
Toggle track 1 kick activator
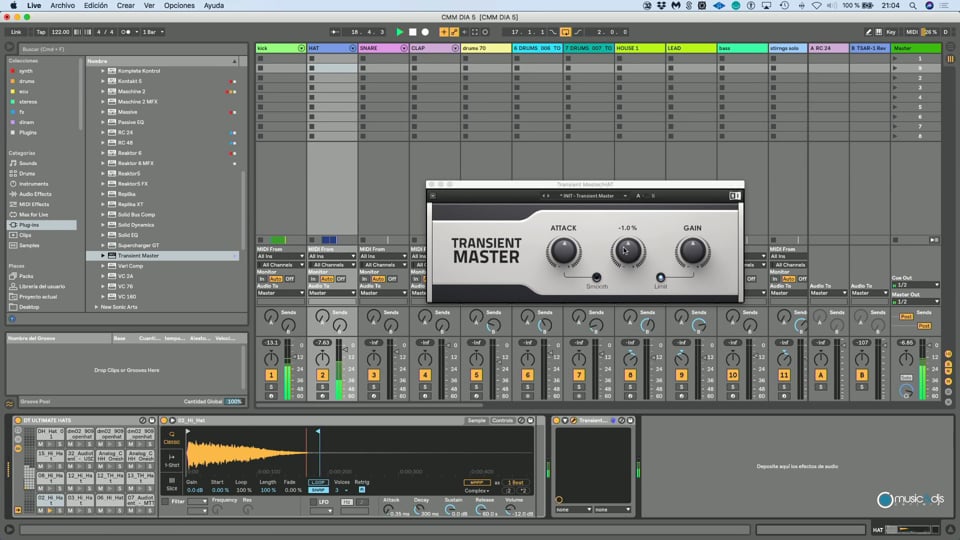point(271,375)
